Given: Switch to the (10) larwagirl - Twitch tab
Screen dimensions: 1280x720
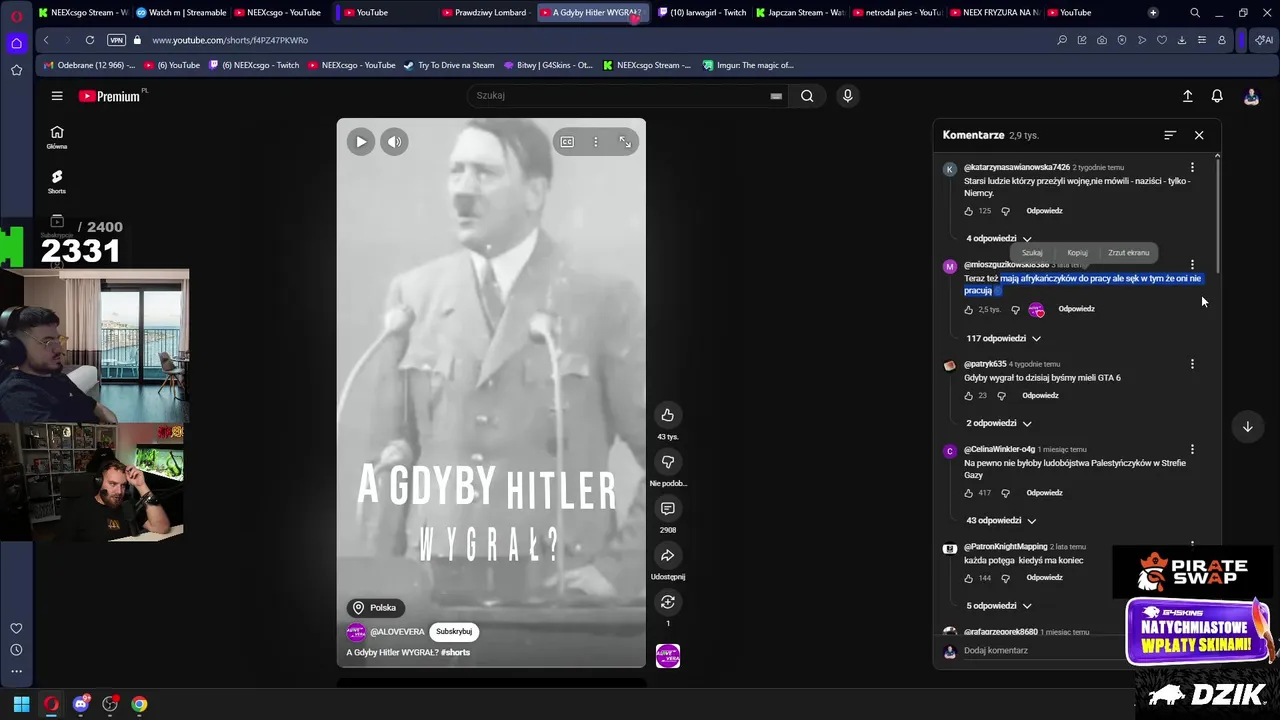Looking at the screenshot, I should [x=702, y=12].
